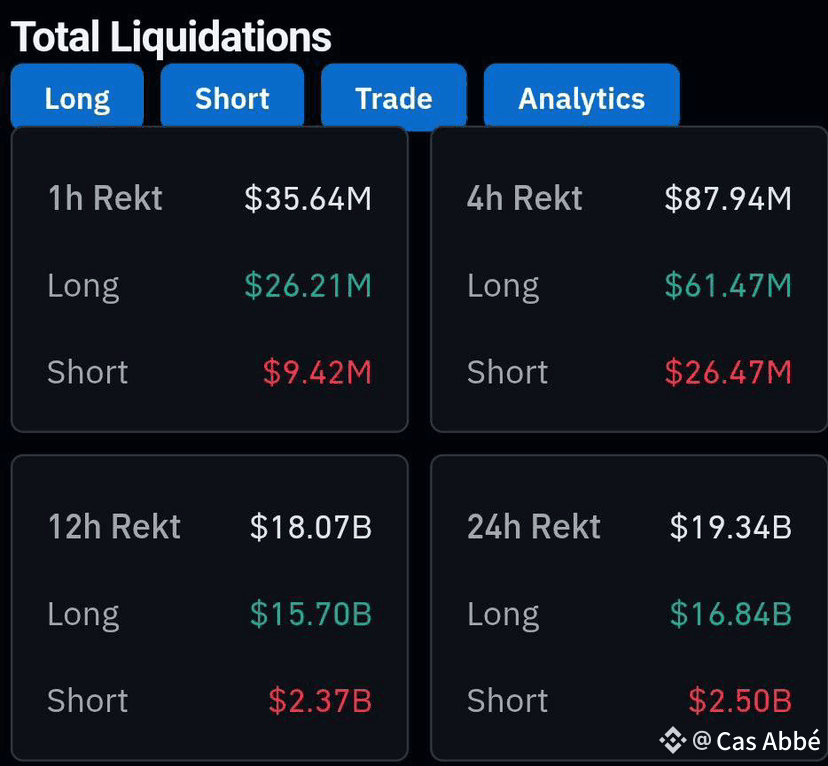
Task: Open the Analytics tab
Action: 581,98
